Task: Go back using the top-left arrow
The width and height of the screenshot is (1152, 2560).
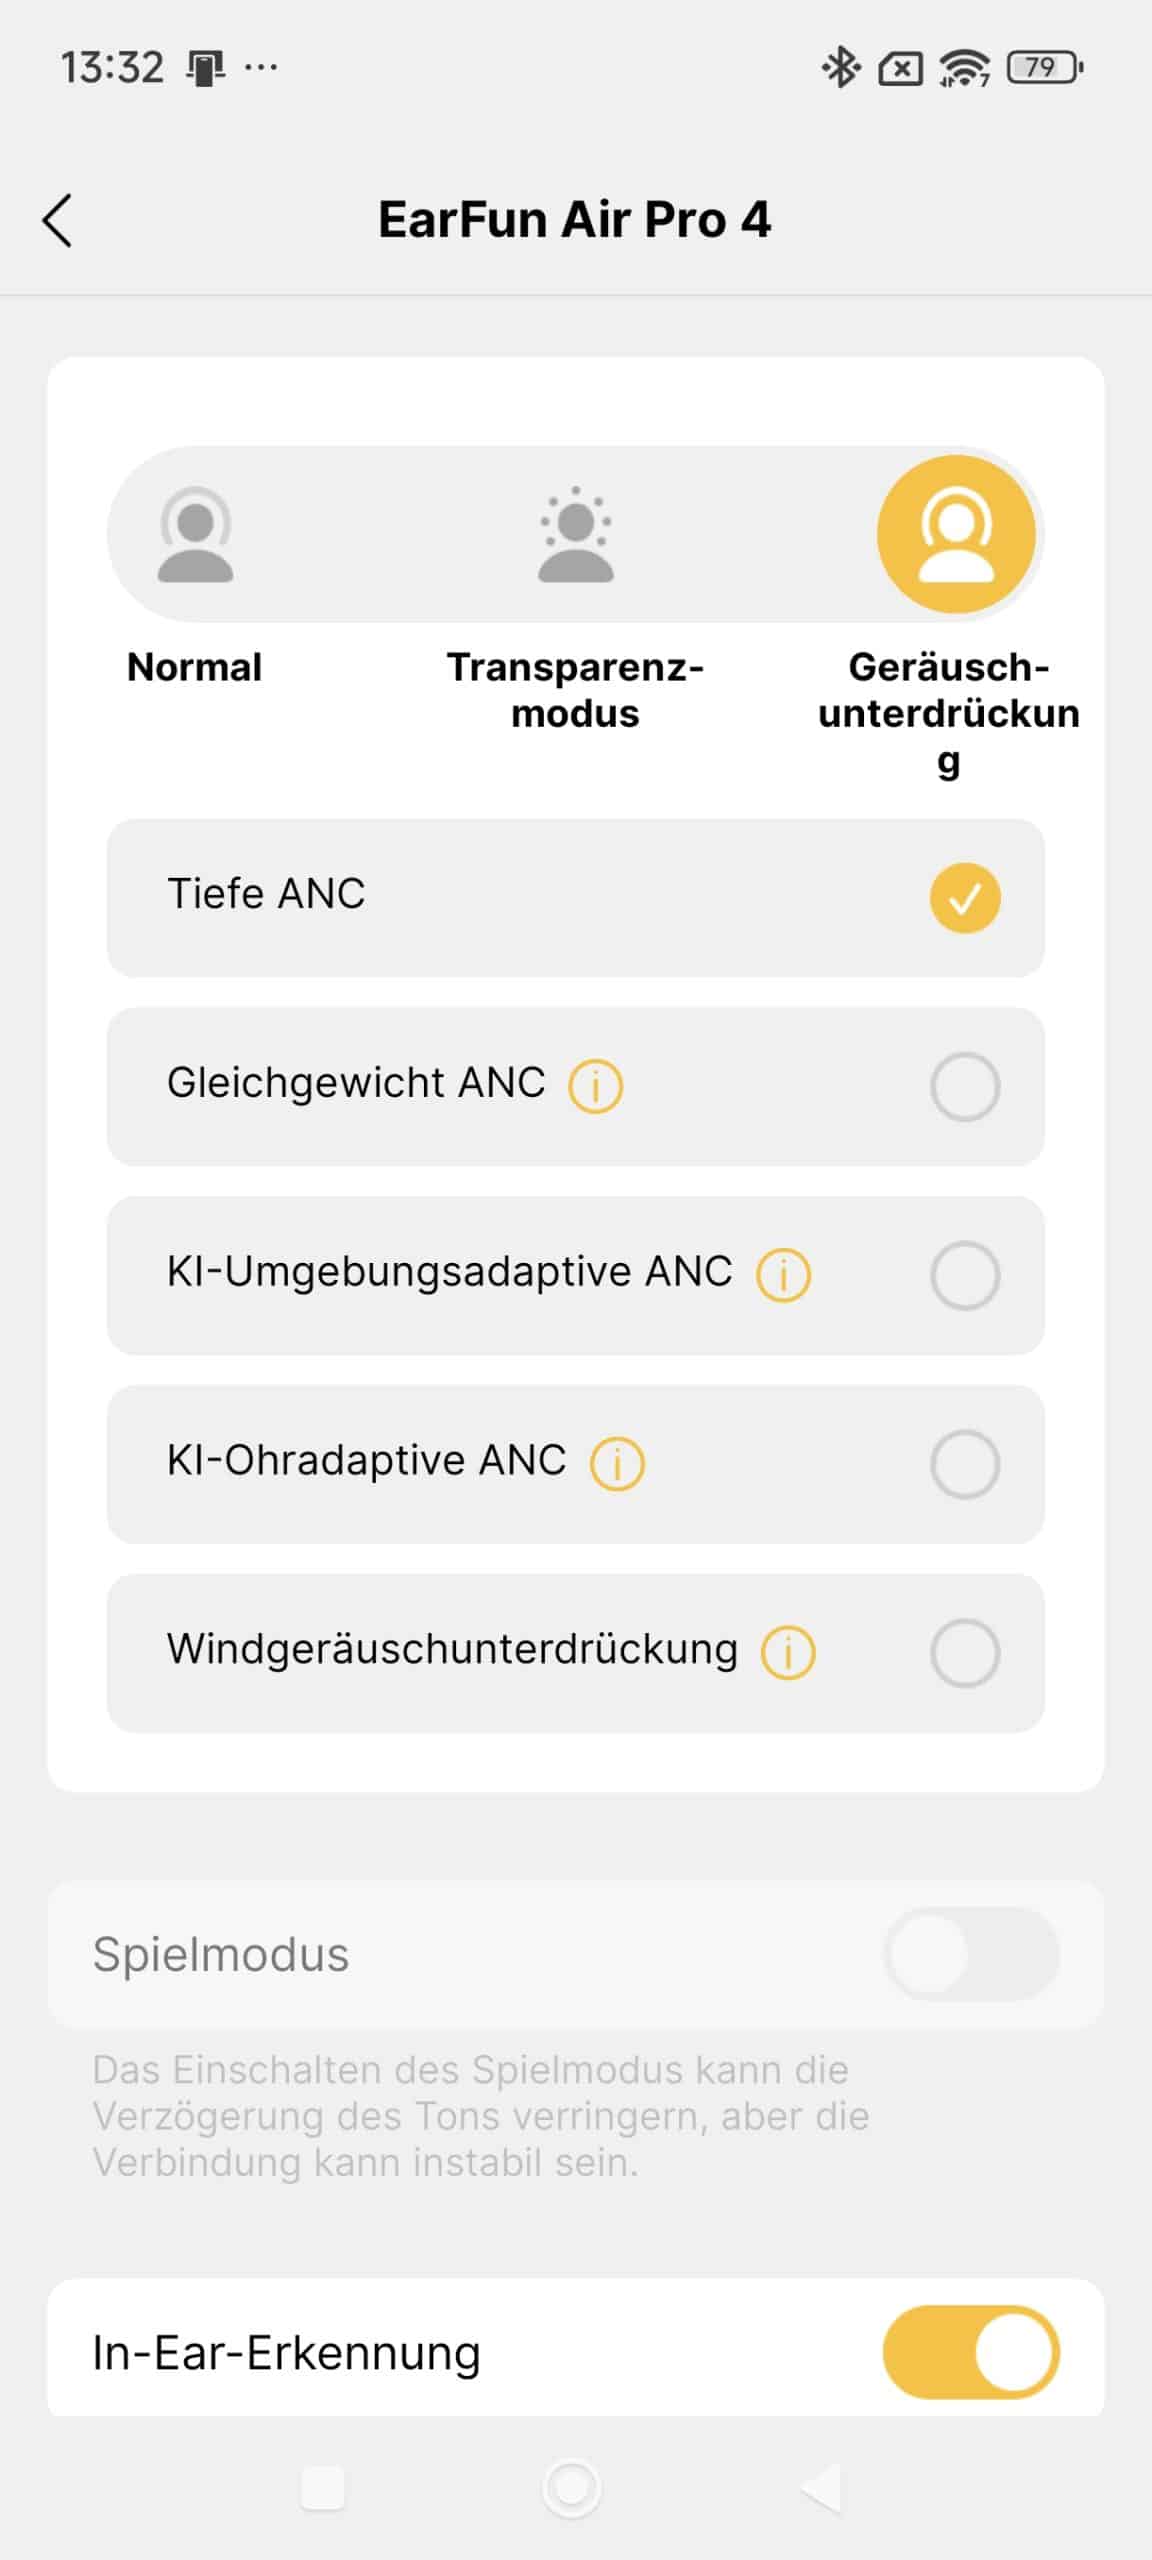Action: 57,220
